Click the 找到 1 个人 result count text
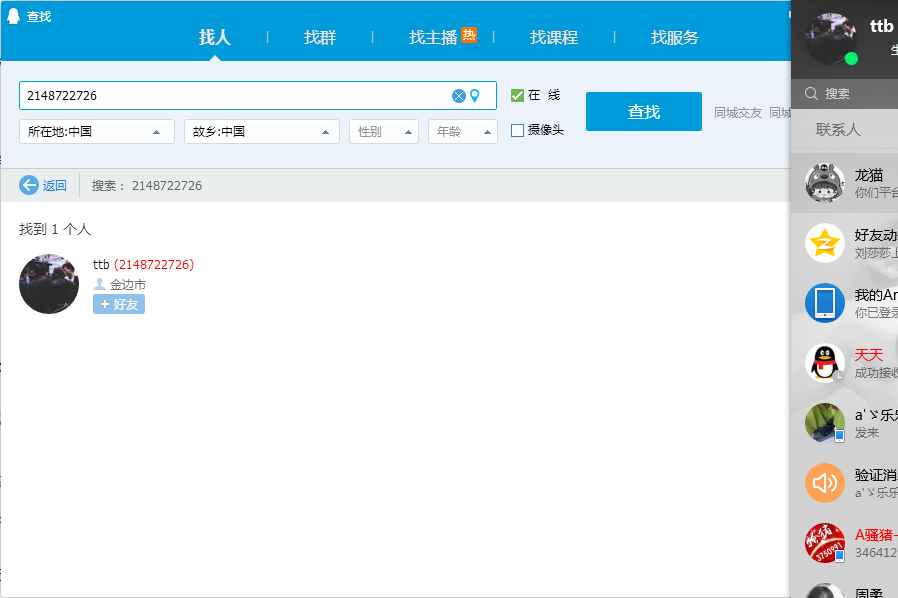Image resolution: width=898 pixels, height=598 pixels. [x=55, y=229]
